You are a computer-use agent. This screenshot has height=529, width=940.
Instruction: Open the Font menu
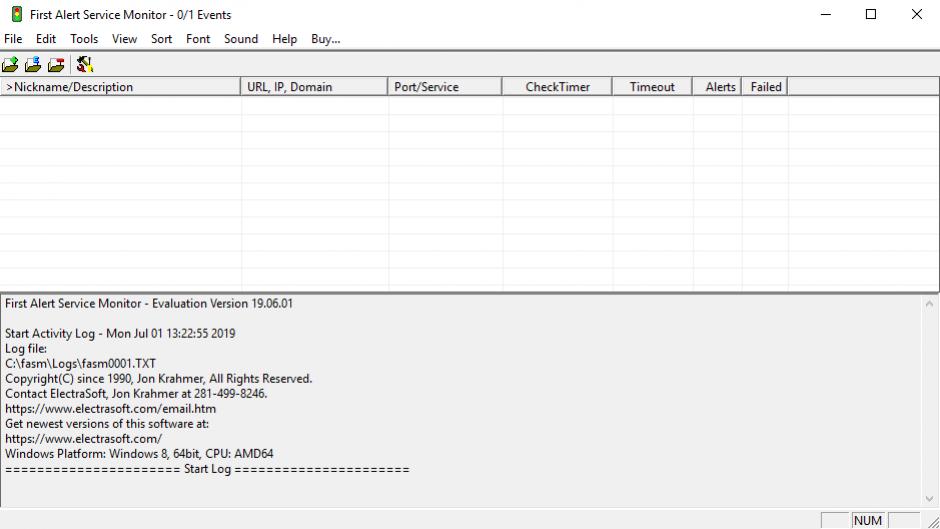(x=198, y=39)
